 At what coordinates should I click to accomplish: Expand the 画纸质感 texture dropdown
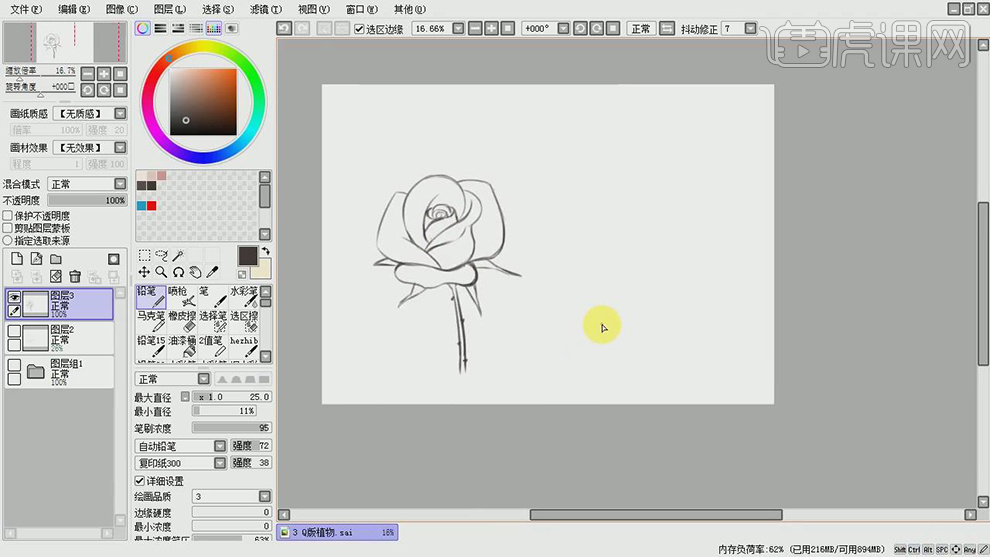tap(120, 114)
